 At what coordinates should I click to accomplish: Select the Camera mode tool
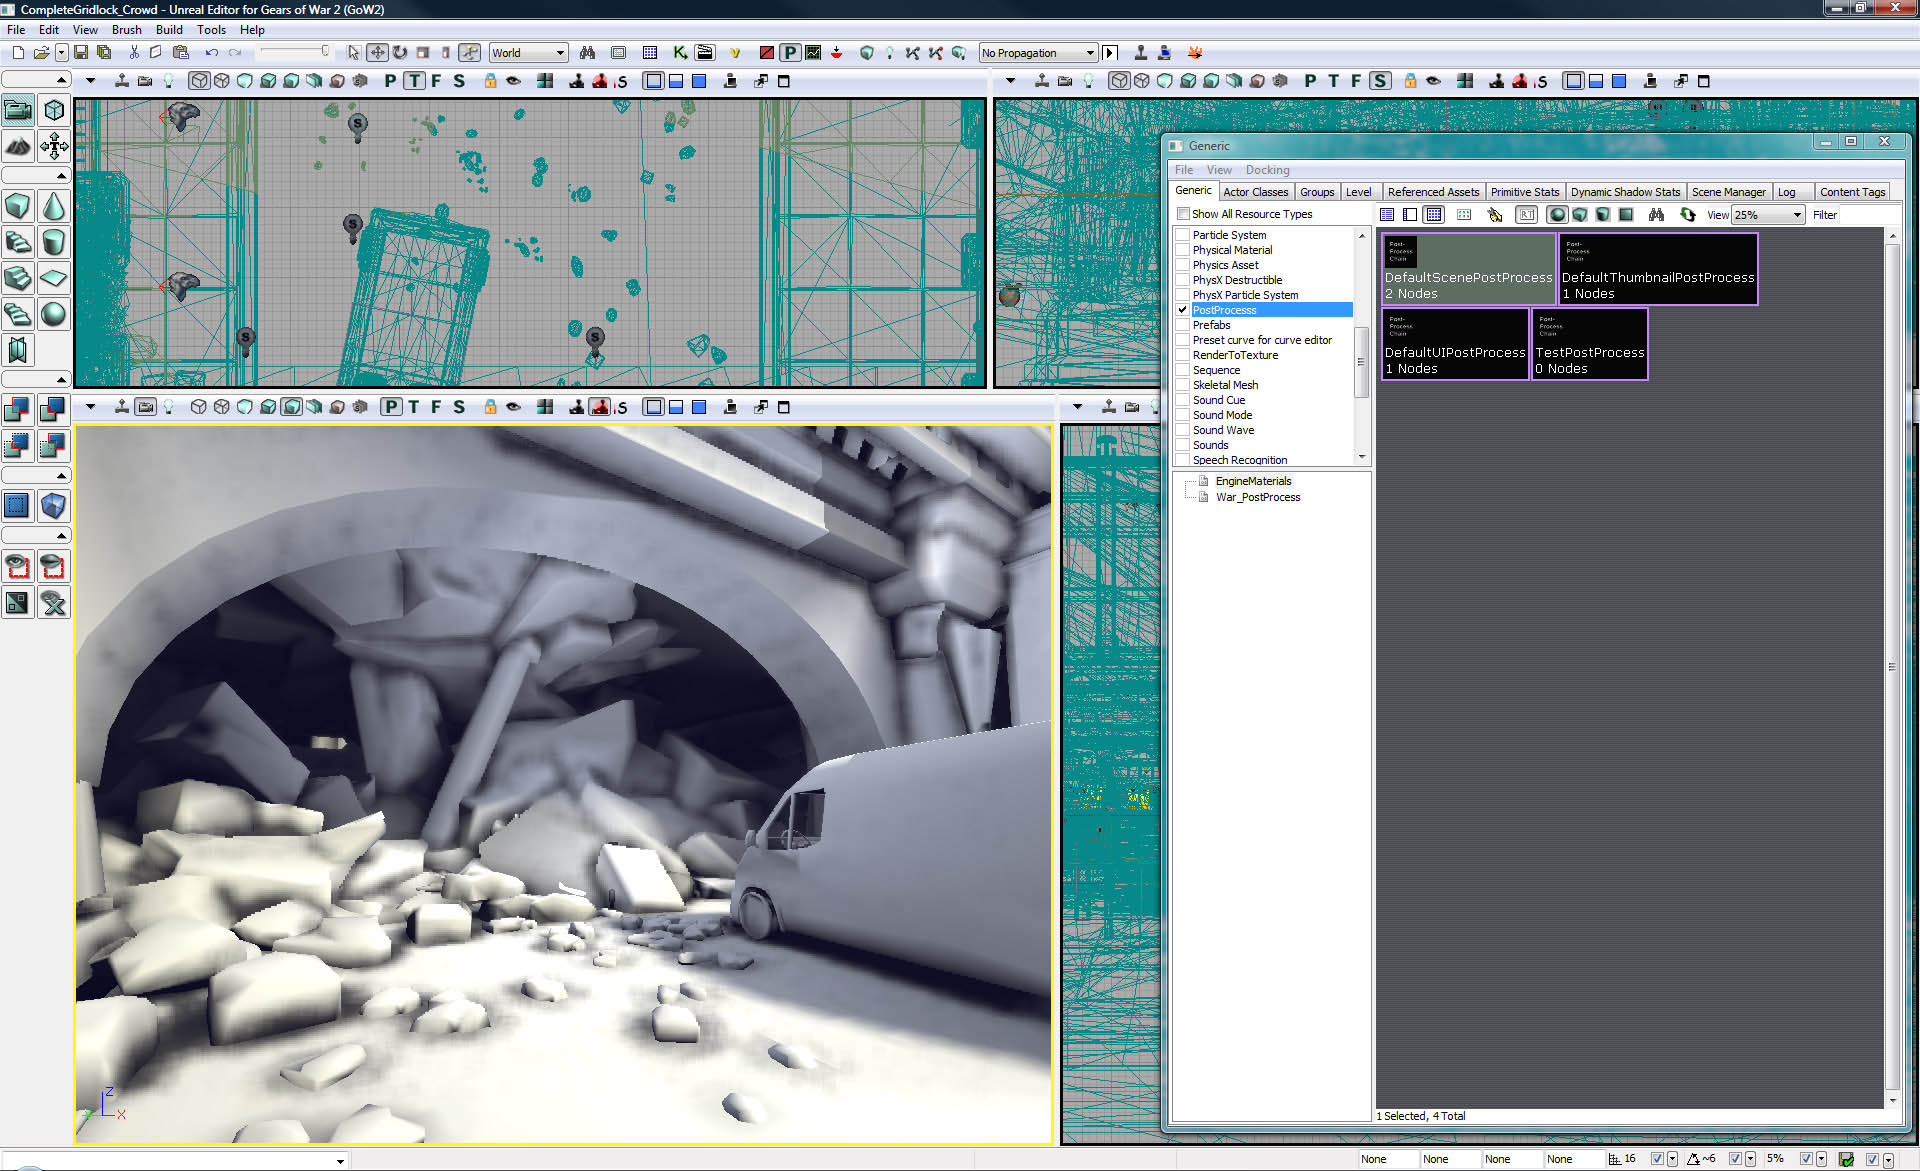click(x=18, y=110)
